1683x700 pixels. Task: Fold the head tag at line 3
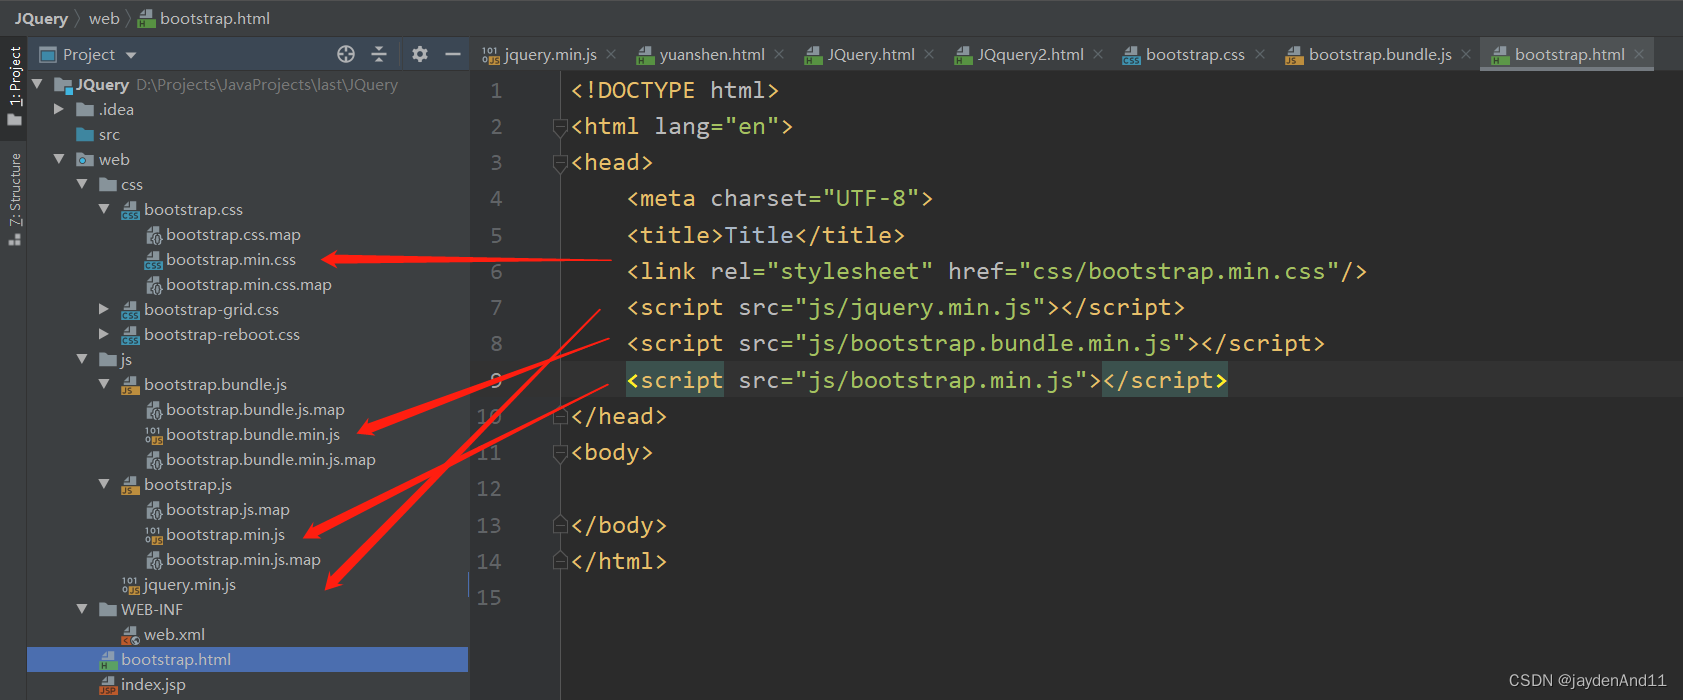(x=560, y=163)
